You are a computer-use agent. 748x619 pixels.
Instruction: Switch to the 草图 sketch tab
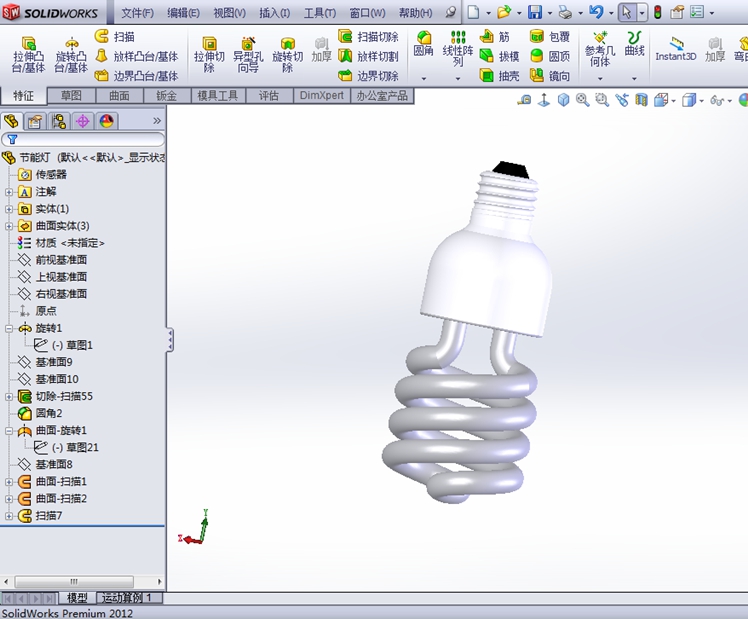tap(71, 95)
